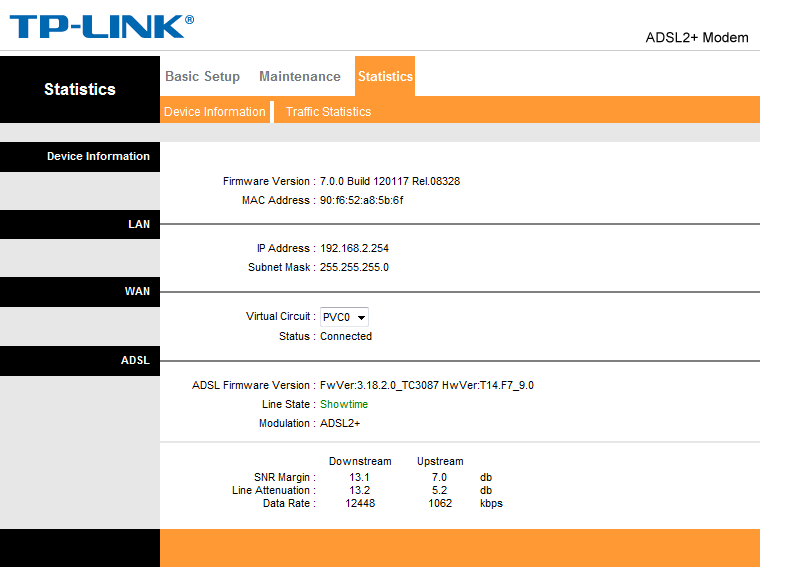Expand the Virtual Circuit PVC0 dropdown
The width and height of the screenshot is (794, 567).
(x=344, y=317)
